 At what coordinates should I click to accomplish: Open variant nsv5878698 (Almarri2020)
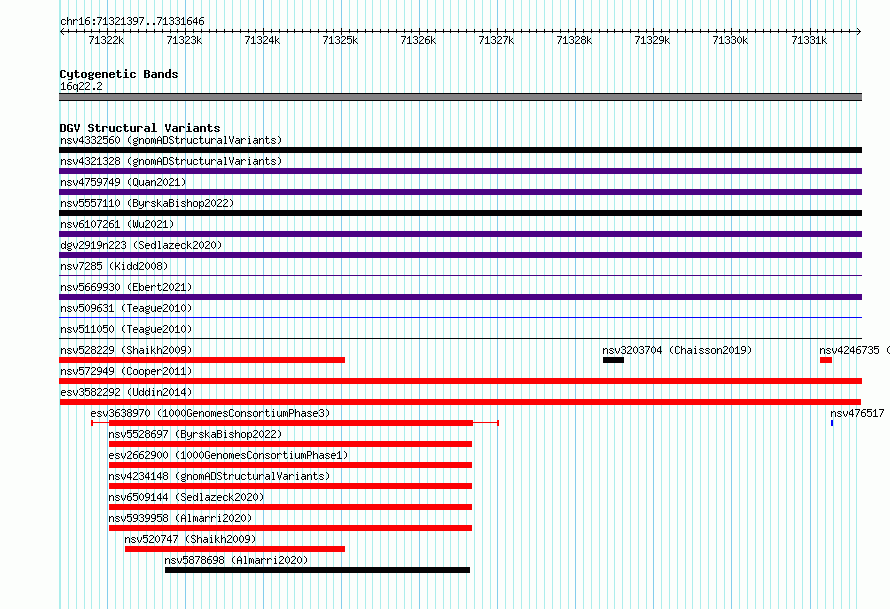(x=236, y=560)
